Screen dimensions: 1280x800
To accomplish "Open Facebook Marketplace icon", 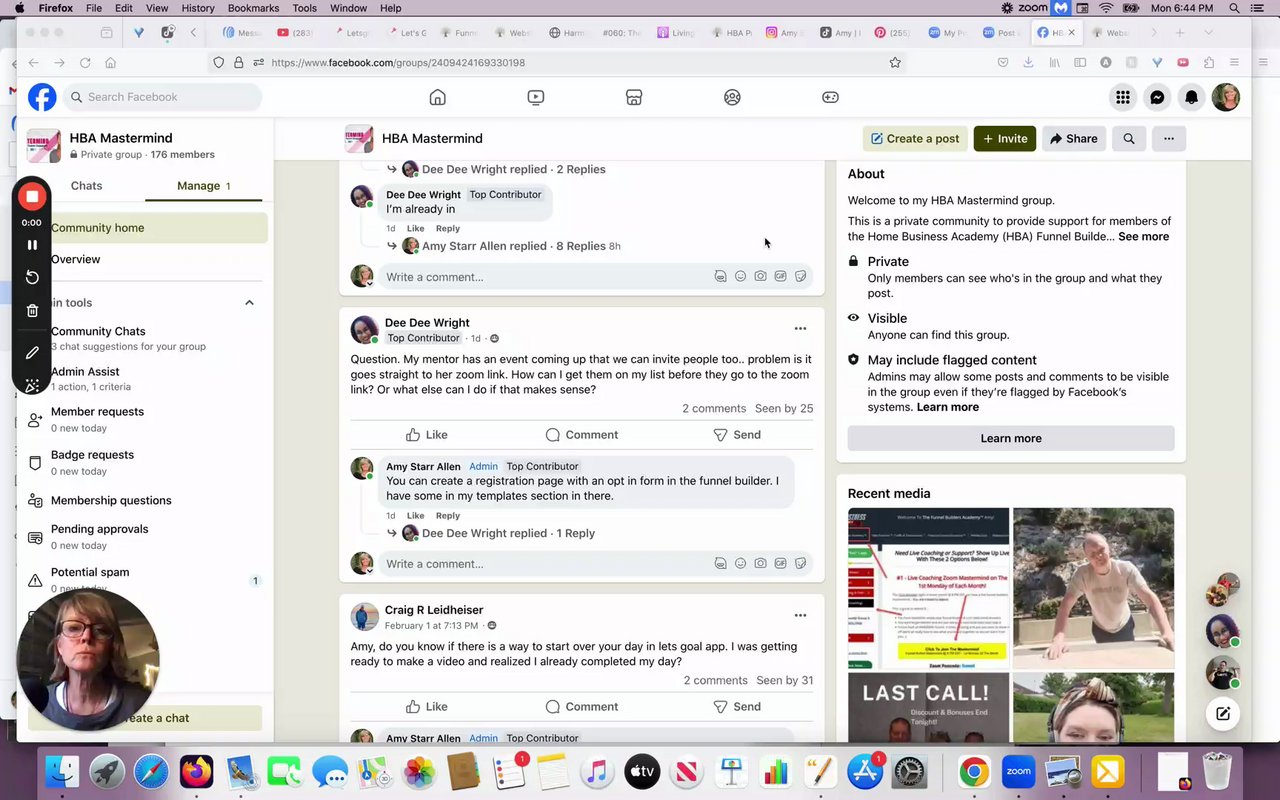I will [634, 97].
